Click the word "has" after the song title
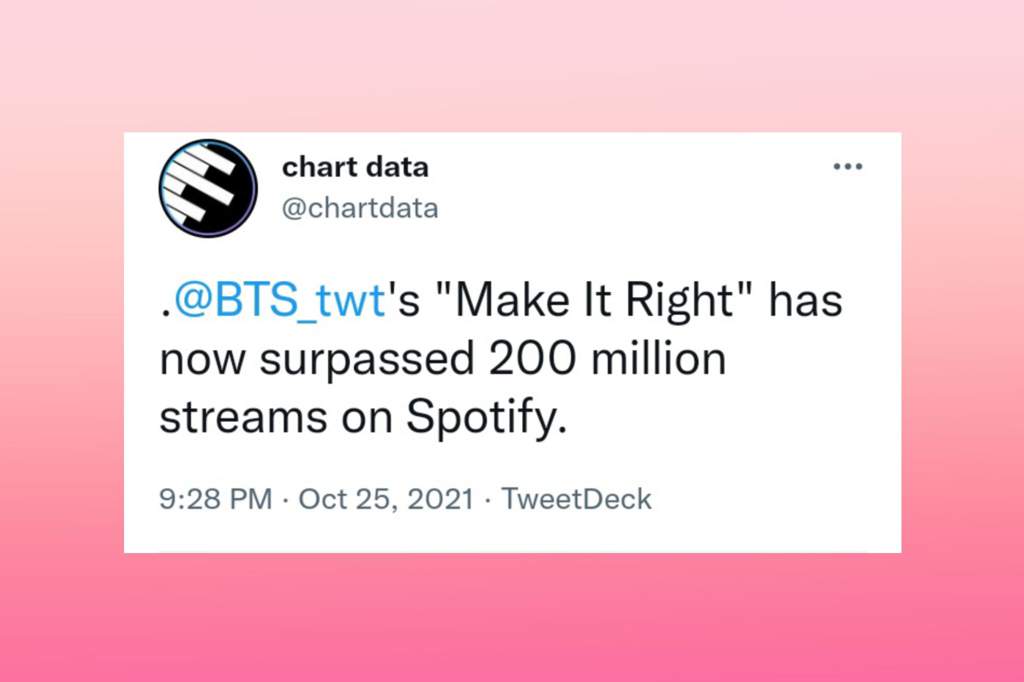This screenshot has width=1024, height=682. point(806,300)
